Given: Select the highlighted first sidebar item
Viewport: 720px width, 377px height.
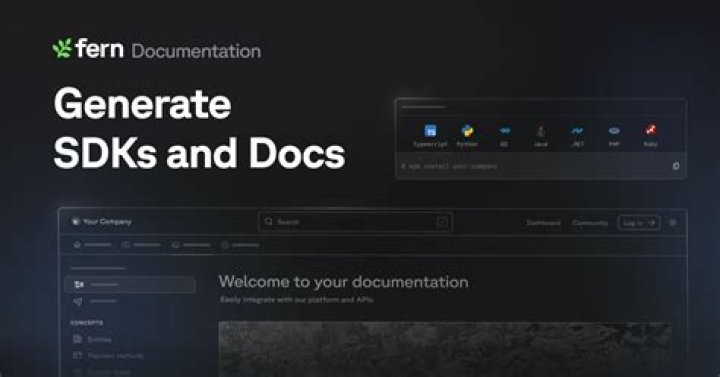Looking at the screenshot, I should 130,285.
